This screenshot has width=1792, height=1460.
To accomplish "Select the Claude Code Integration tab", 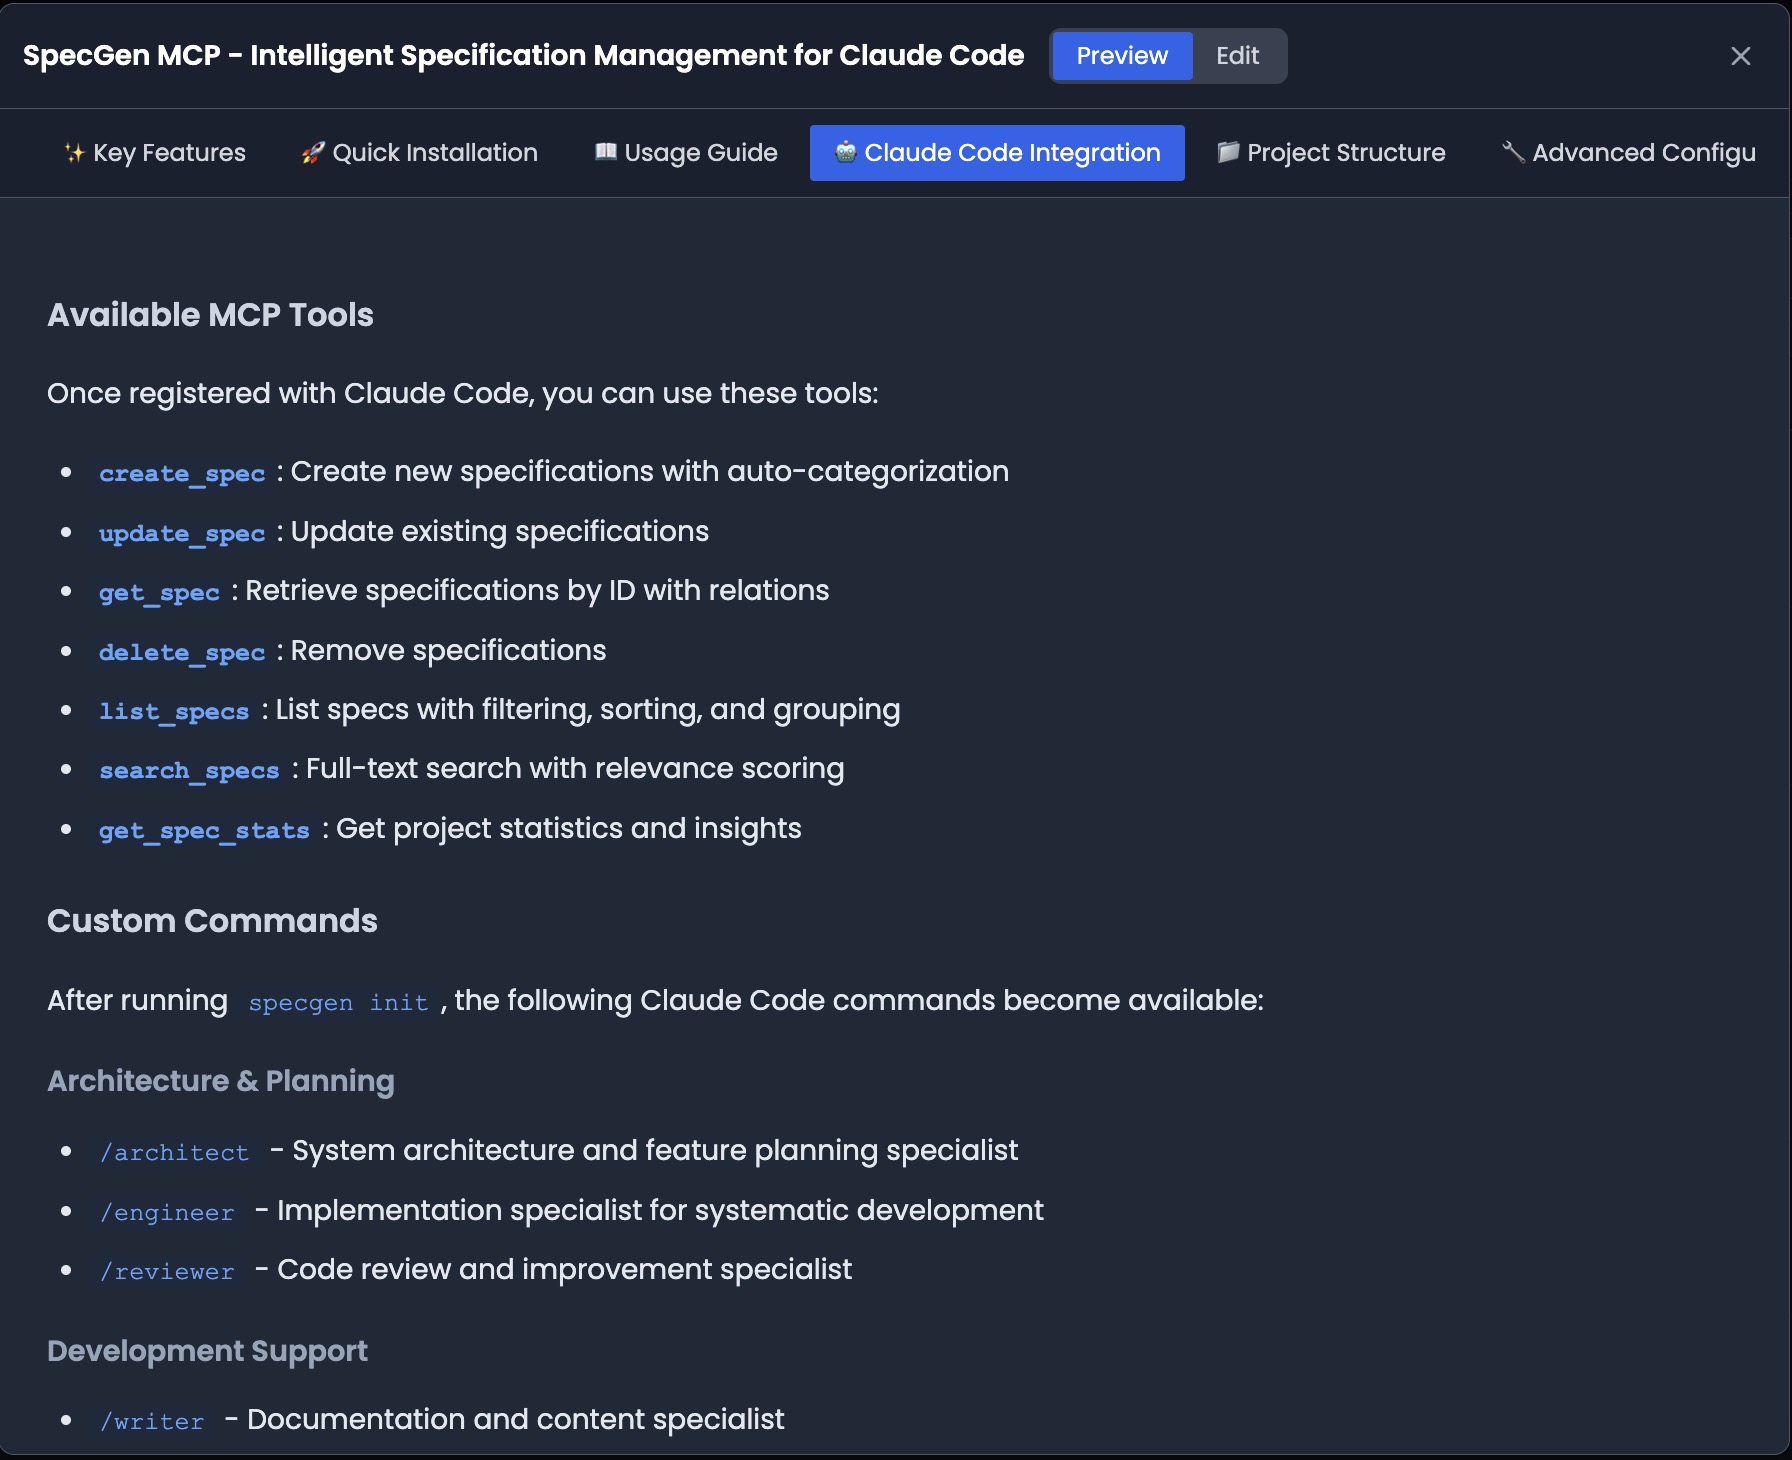I will coord(997,153).
